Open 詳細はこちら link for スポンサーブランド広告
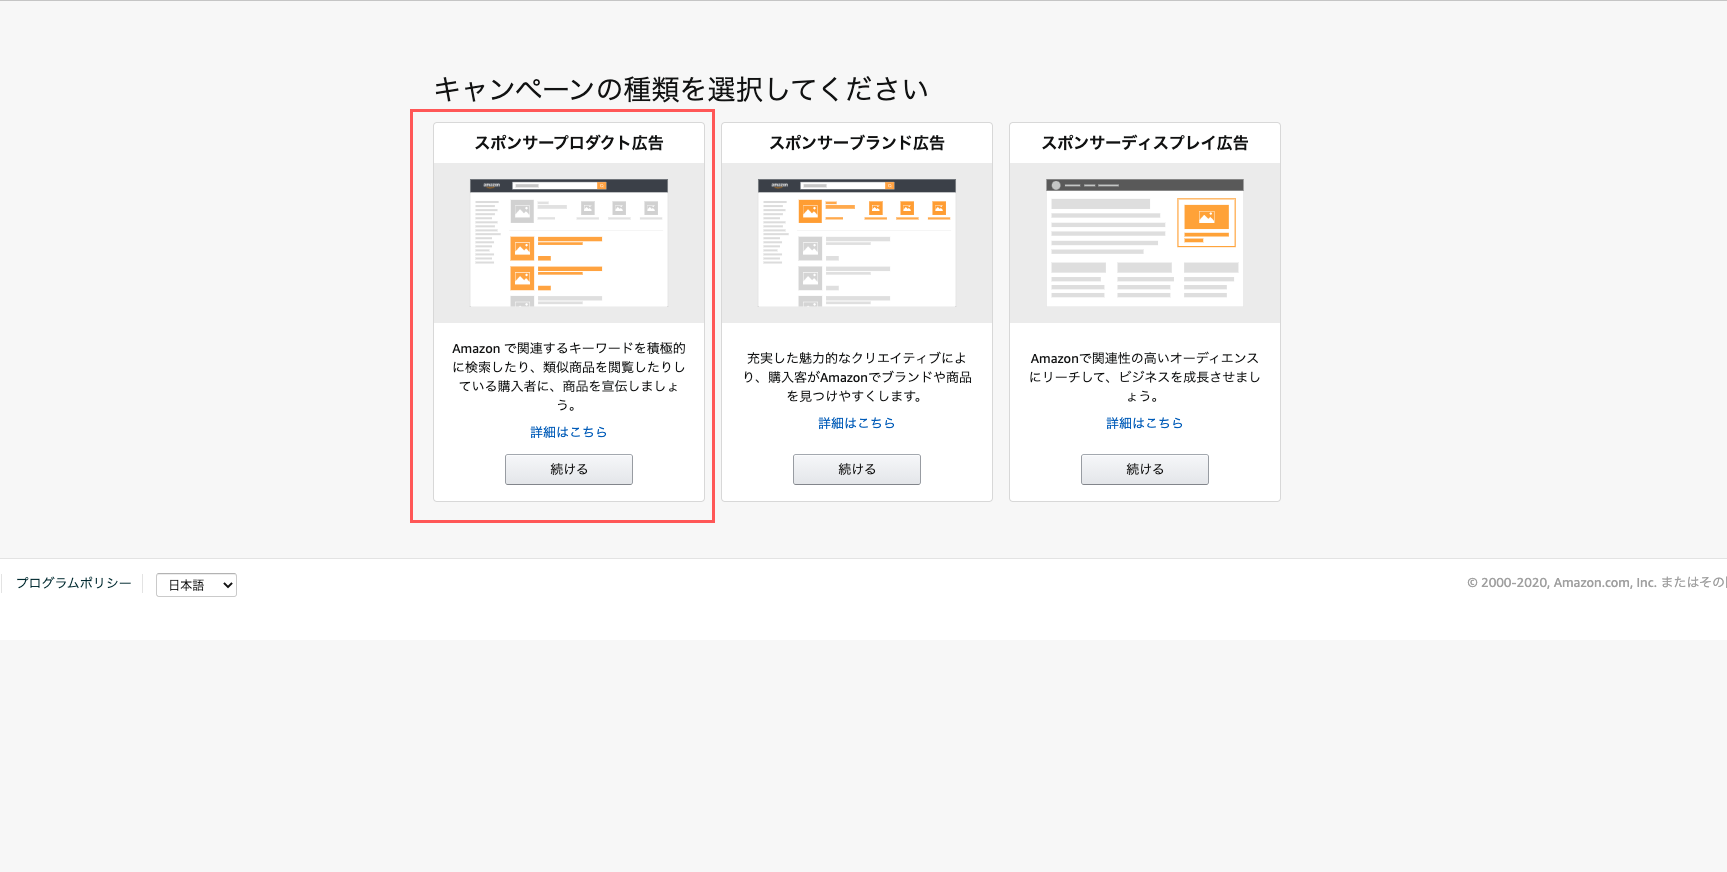Viewport: 1727px width, 872px height. tap(857, 423)
